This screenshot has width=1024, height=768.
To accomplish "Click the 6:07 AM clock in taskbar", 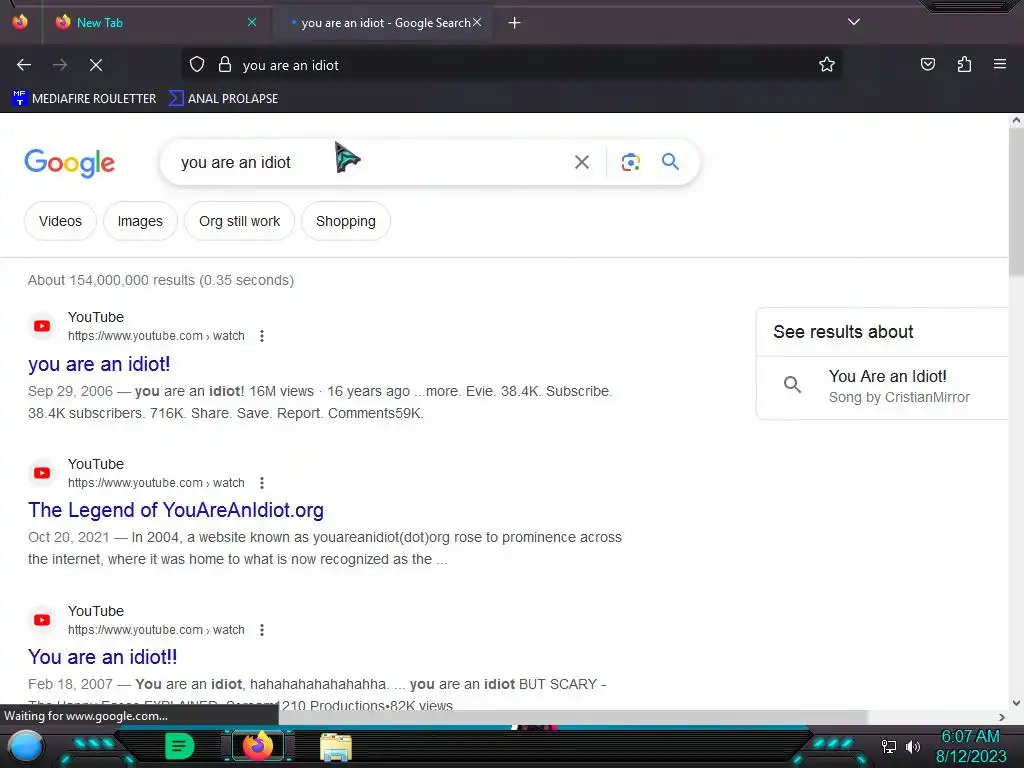I will [970, 736].
